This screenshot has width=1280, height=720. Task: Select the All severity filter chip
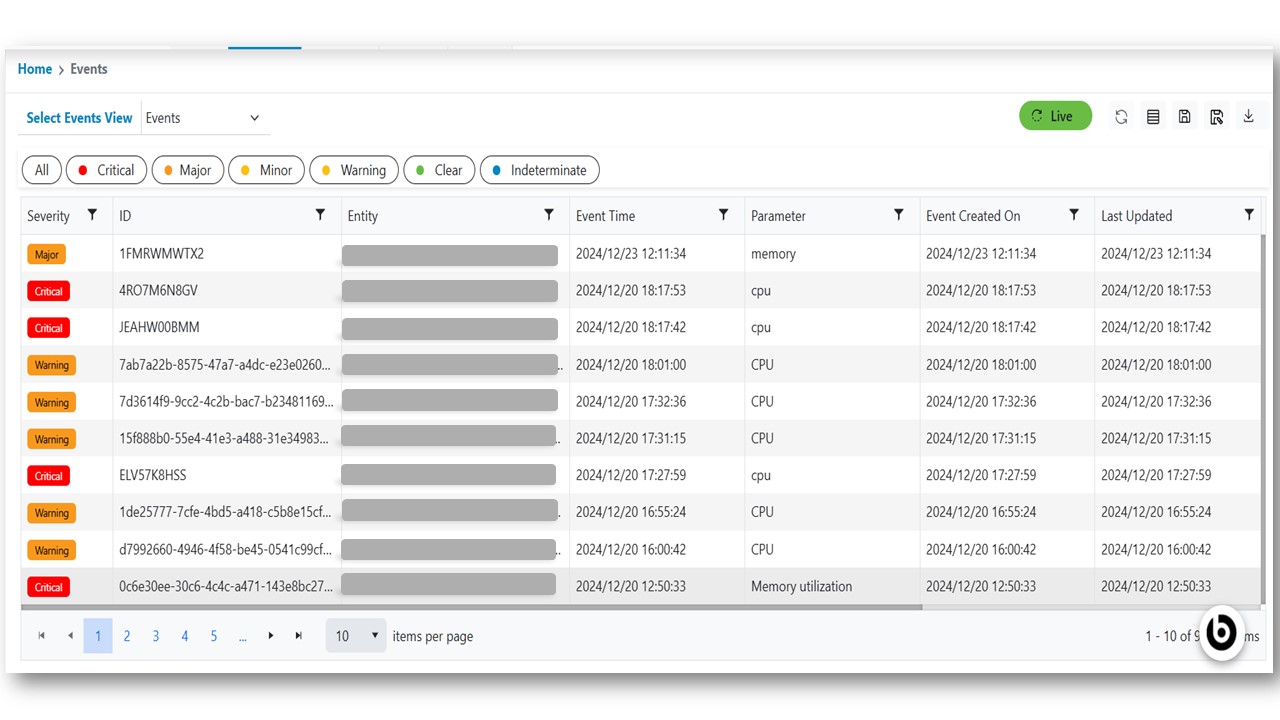[42, 170]
